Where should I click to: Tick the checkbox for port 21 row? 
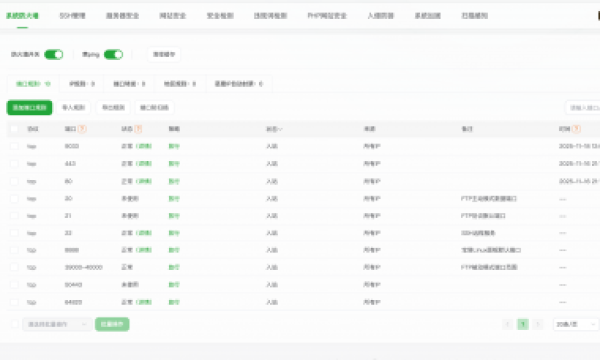click(x=14, y=216)
